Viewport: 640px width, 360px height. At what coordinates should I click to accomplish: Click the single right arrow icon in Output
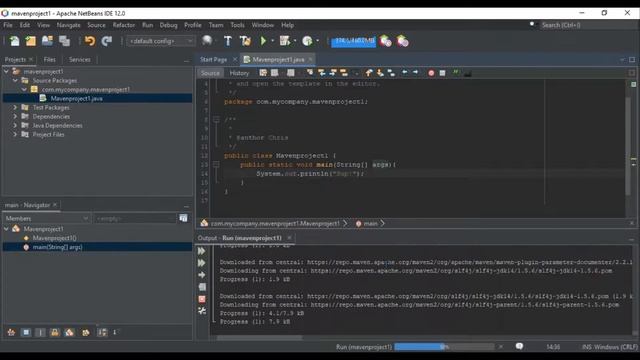[x=202, y=275]
